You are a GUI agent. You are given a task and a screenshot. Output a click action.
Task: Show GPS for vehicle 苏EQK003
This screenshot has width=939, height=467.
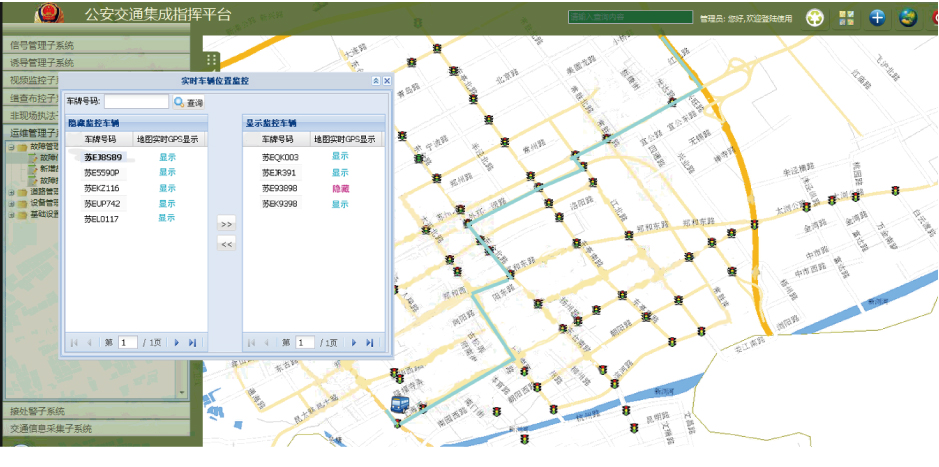pyautogui.click(x=340, y=157)
